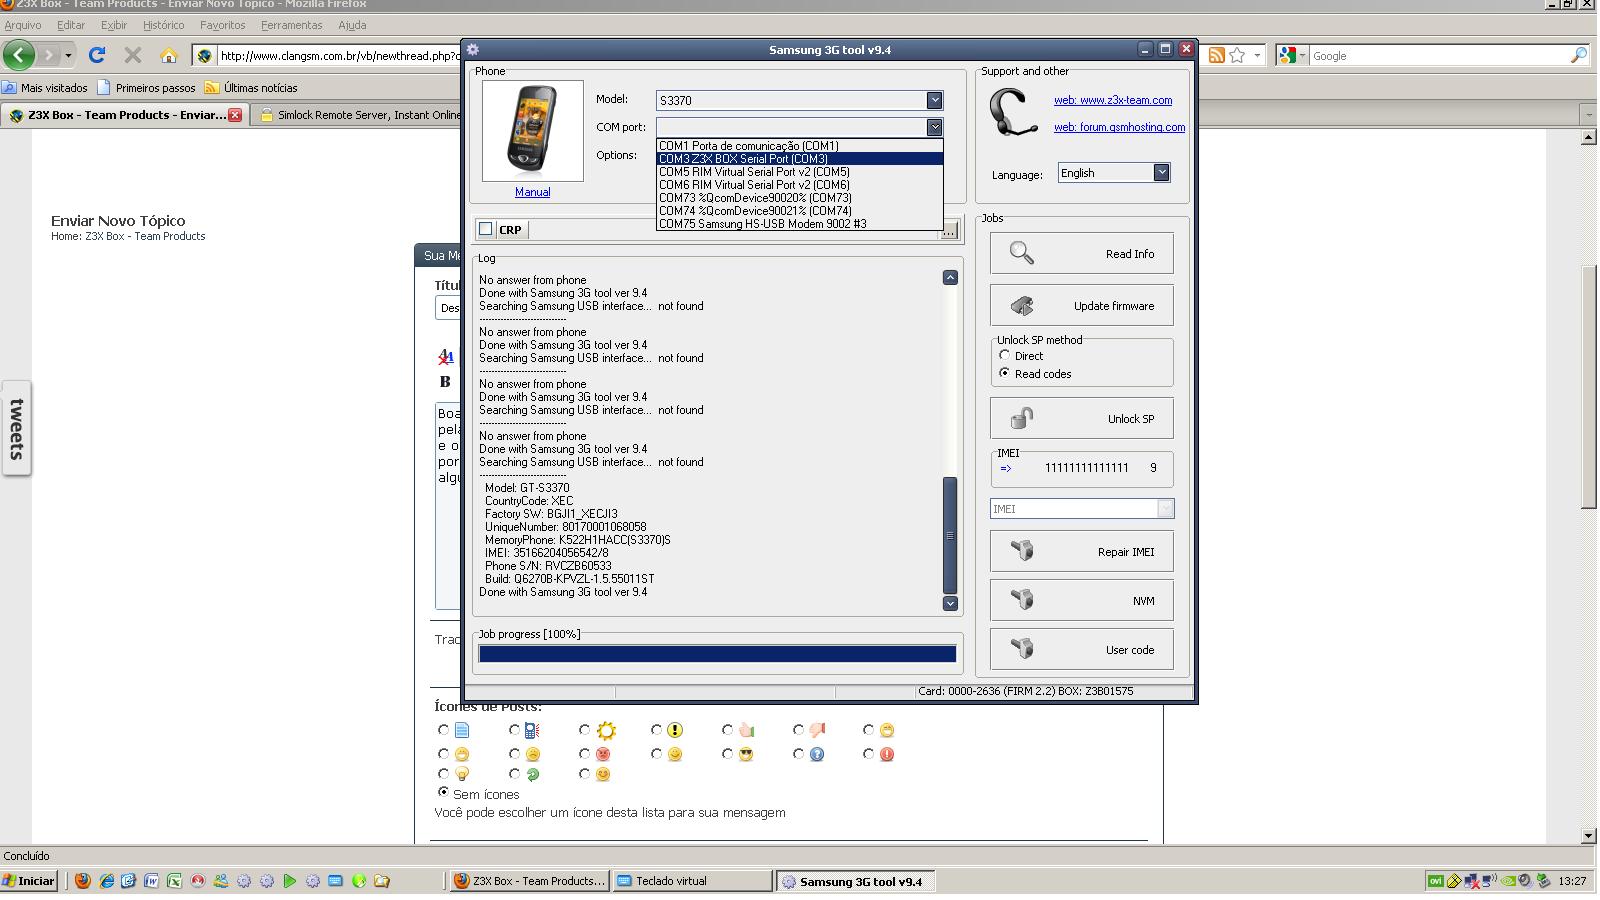The image size is (1600, 900).
Task: Choose the light bulb post icon radio
Action: click(443, 773)
